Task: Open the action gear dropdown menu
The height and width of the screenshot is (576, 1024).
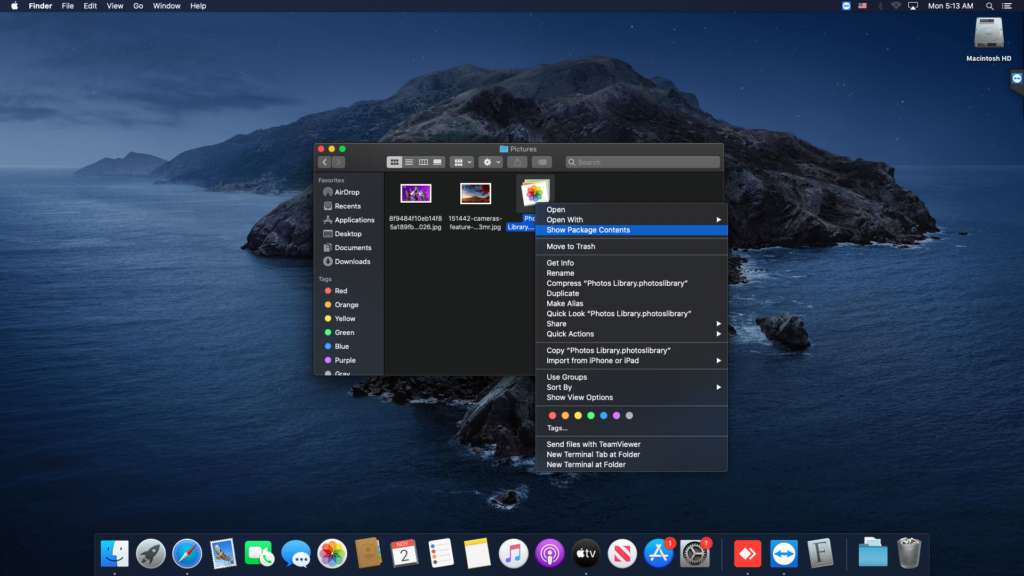Action: coord(489,161)
